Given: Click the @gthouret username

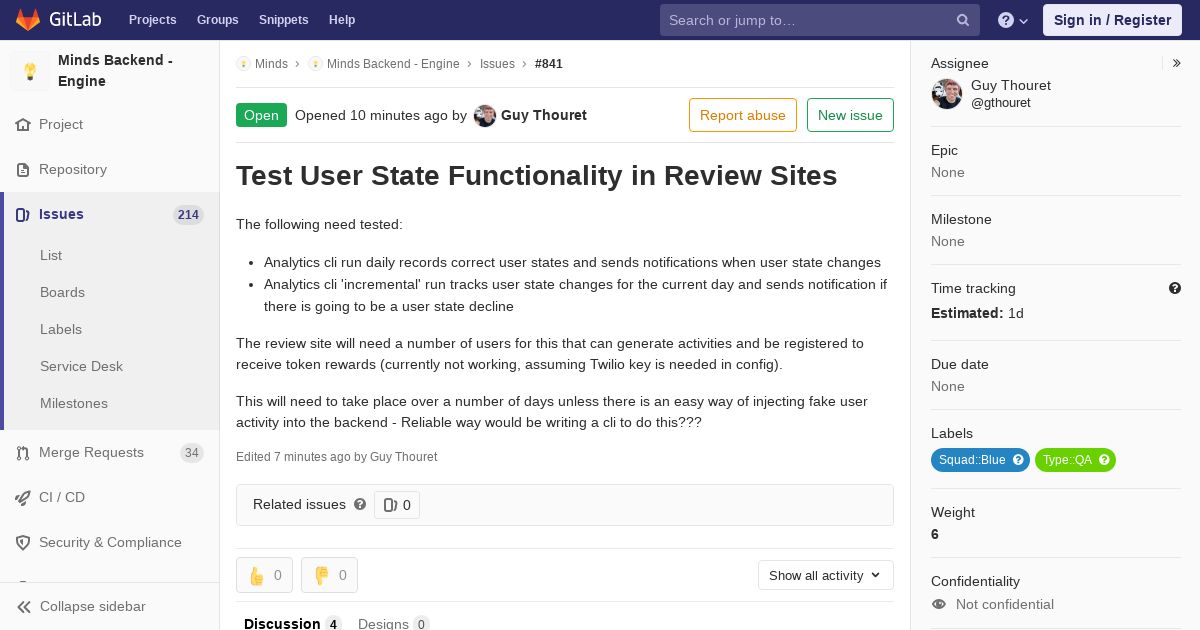Looking at the screenshot, I should coord(1001,103).
